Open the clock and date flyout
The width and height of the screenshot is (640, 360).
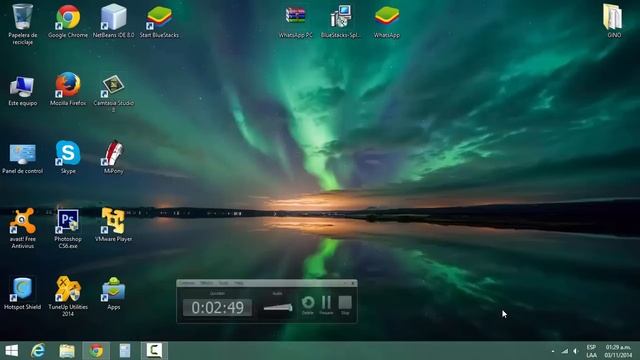(x=618, y=351)
